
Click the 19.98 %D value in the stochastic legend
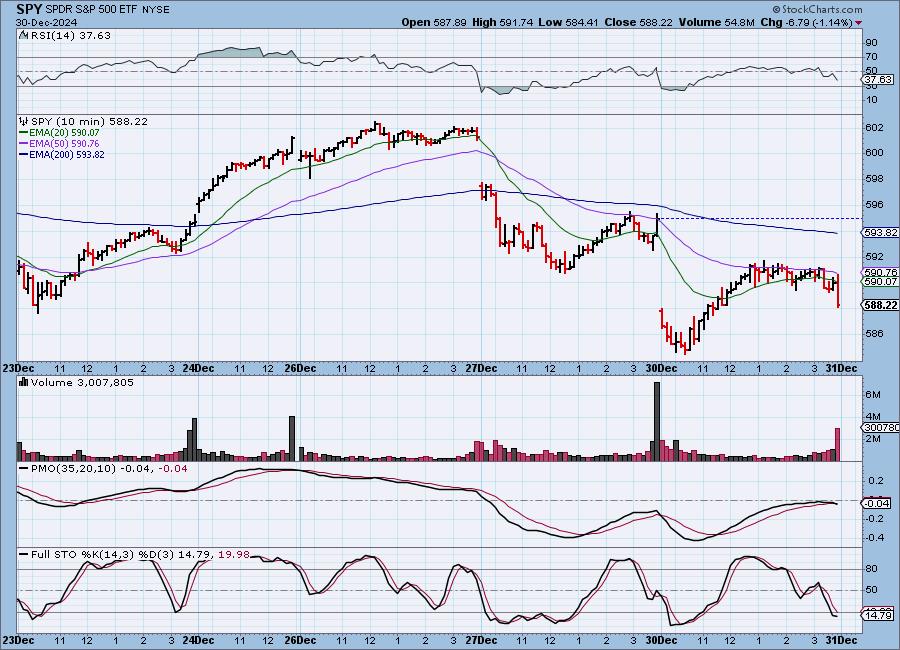click(235, 555)
